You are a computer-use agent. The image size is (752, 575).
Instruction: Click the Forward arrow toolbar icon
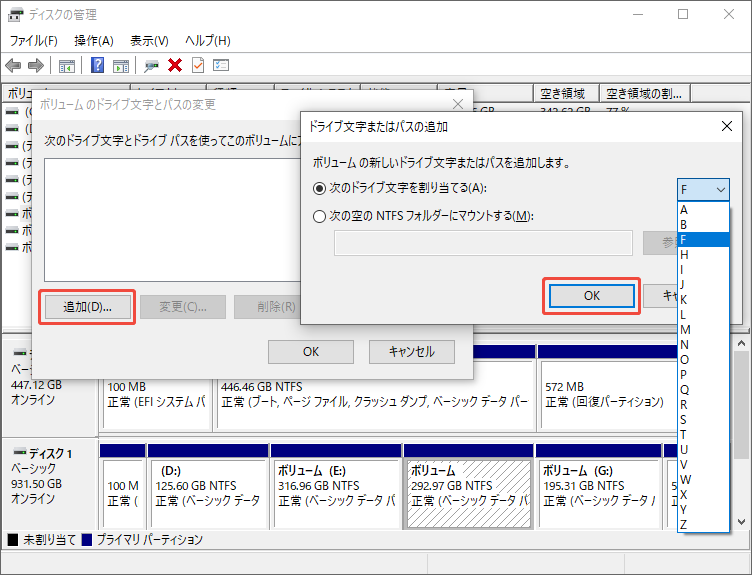[36, 65]
